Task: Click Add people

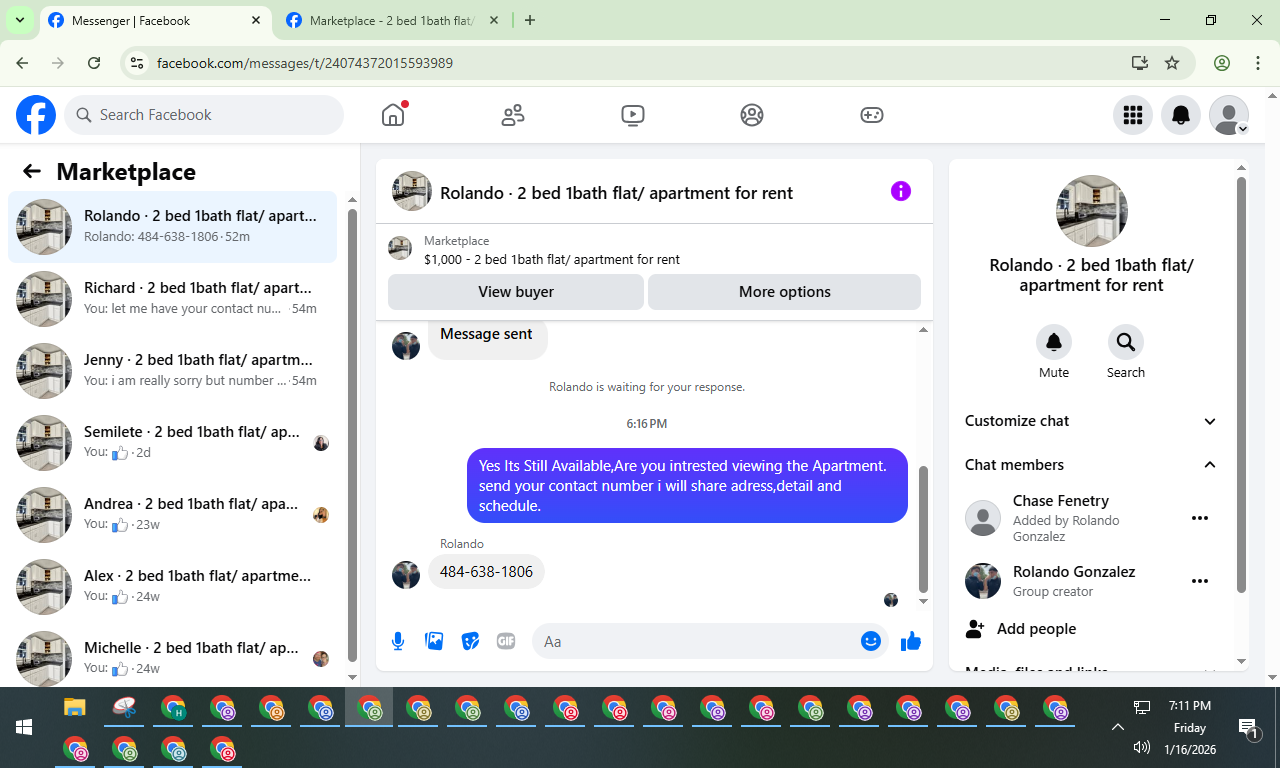Action: [1091, 629]
